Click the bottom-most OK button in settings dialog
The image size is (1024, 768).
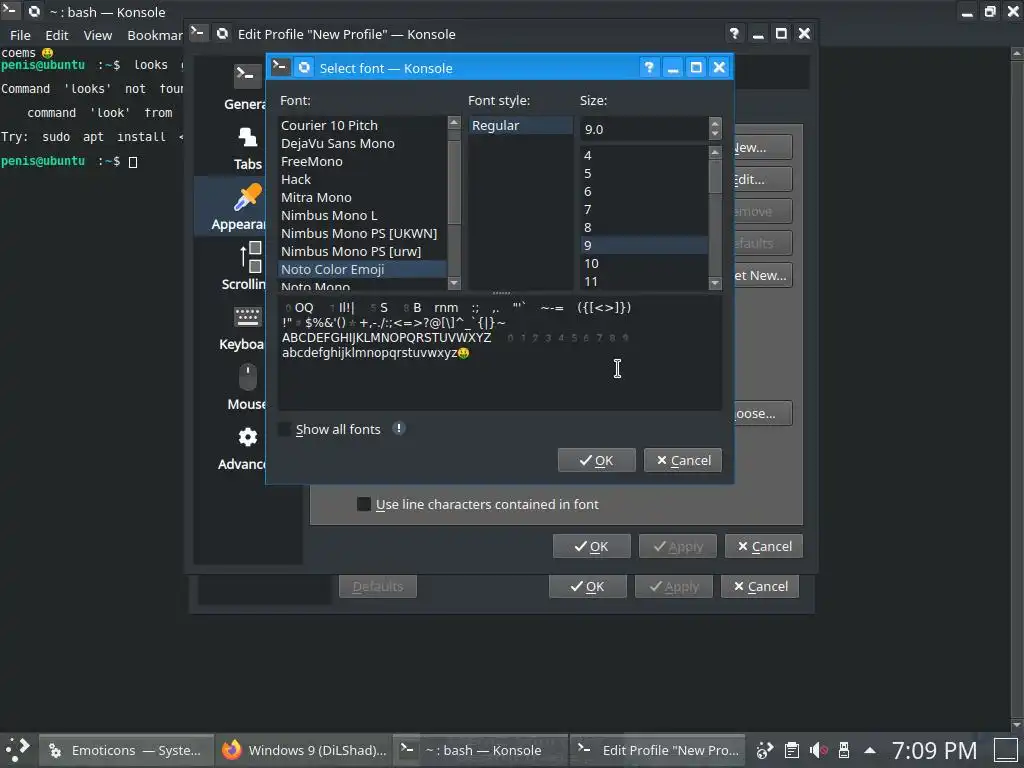tap(588, 586)
